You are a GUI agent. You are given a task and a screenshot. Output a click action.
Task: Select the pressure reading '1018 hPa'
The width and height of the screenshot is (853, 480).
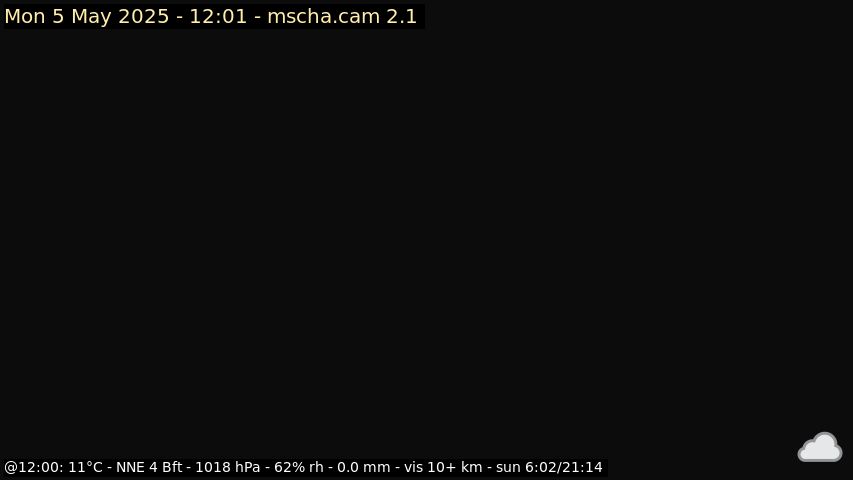point(227,467)
